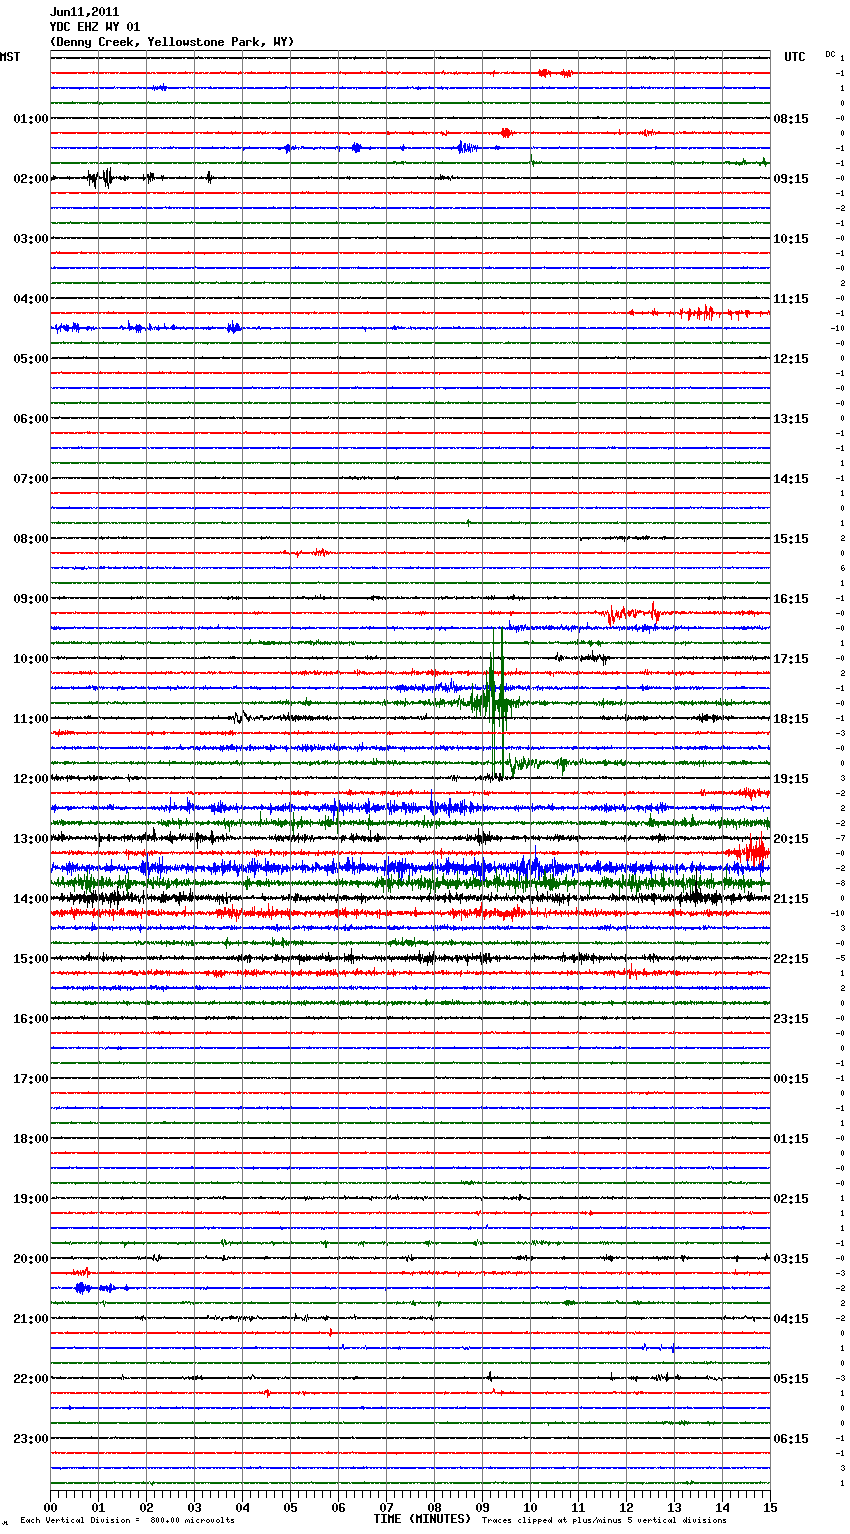Click minute tick 11 on bottom axis
Screen dimensions: 850x1534
[579, 1506]
